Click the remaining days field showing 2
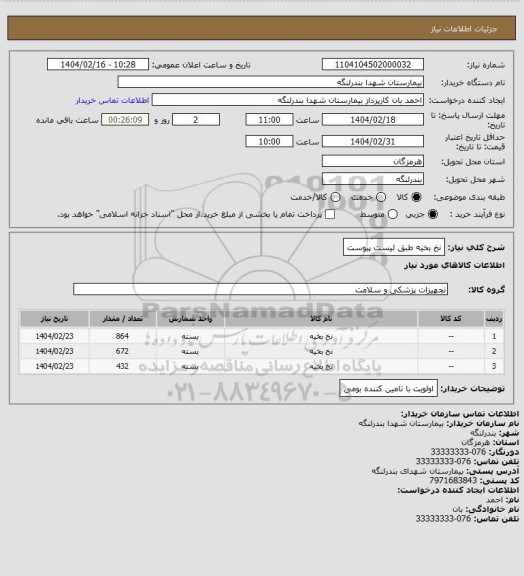The height and width of the screenshot is (576, 524). 196,120
